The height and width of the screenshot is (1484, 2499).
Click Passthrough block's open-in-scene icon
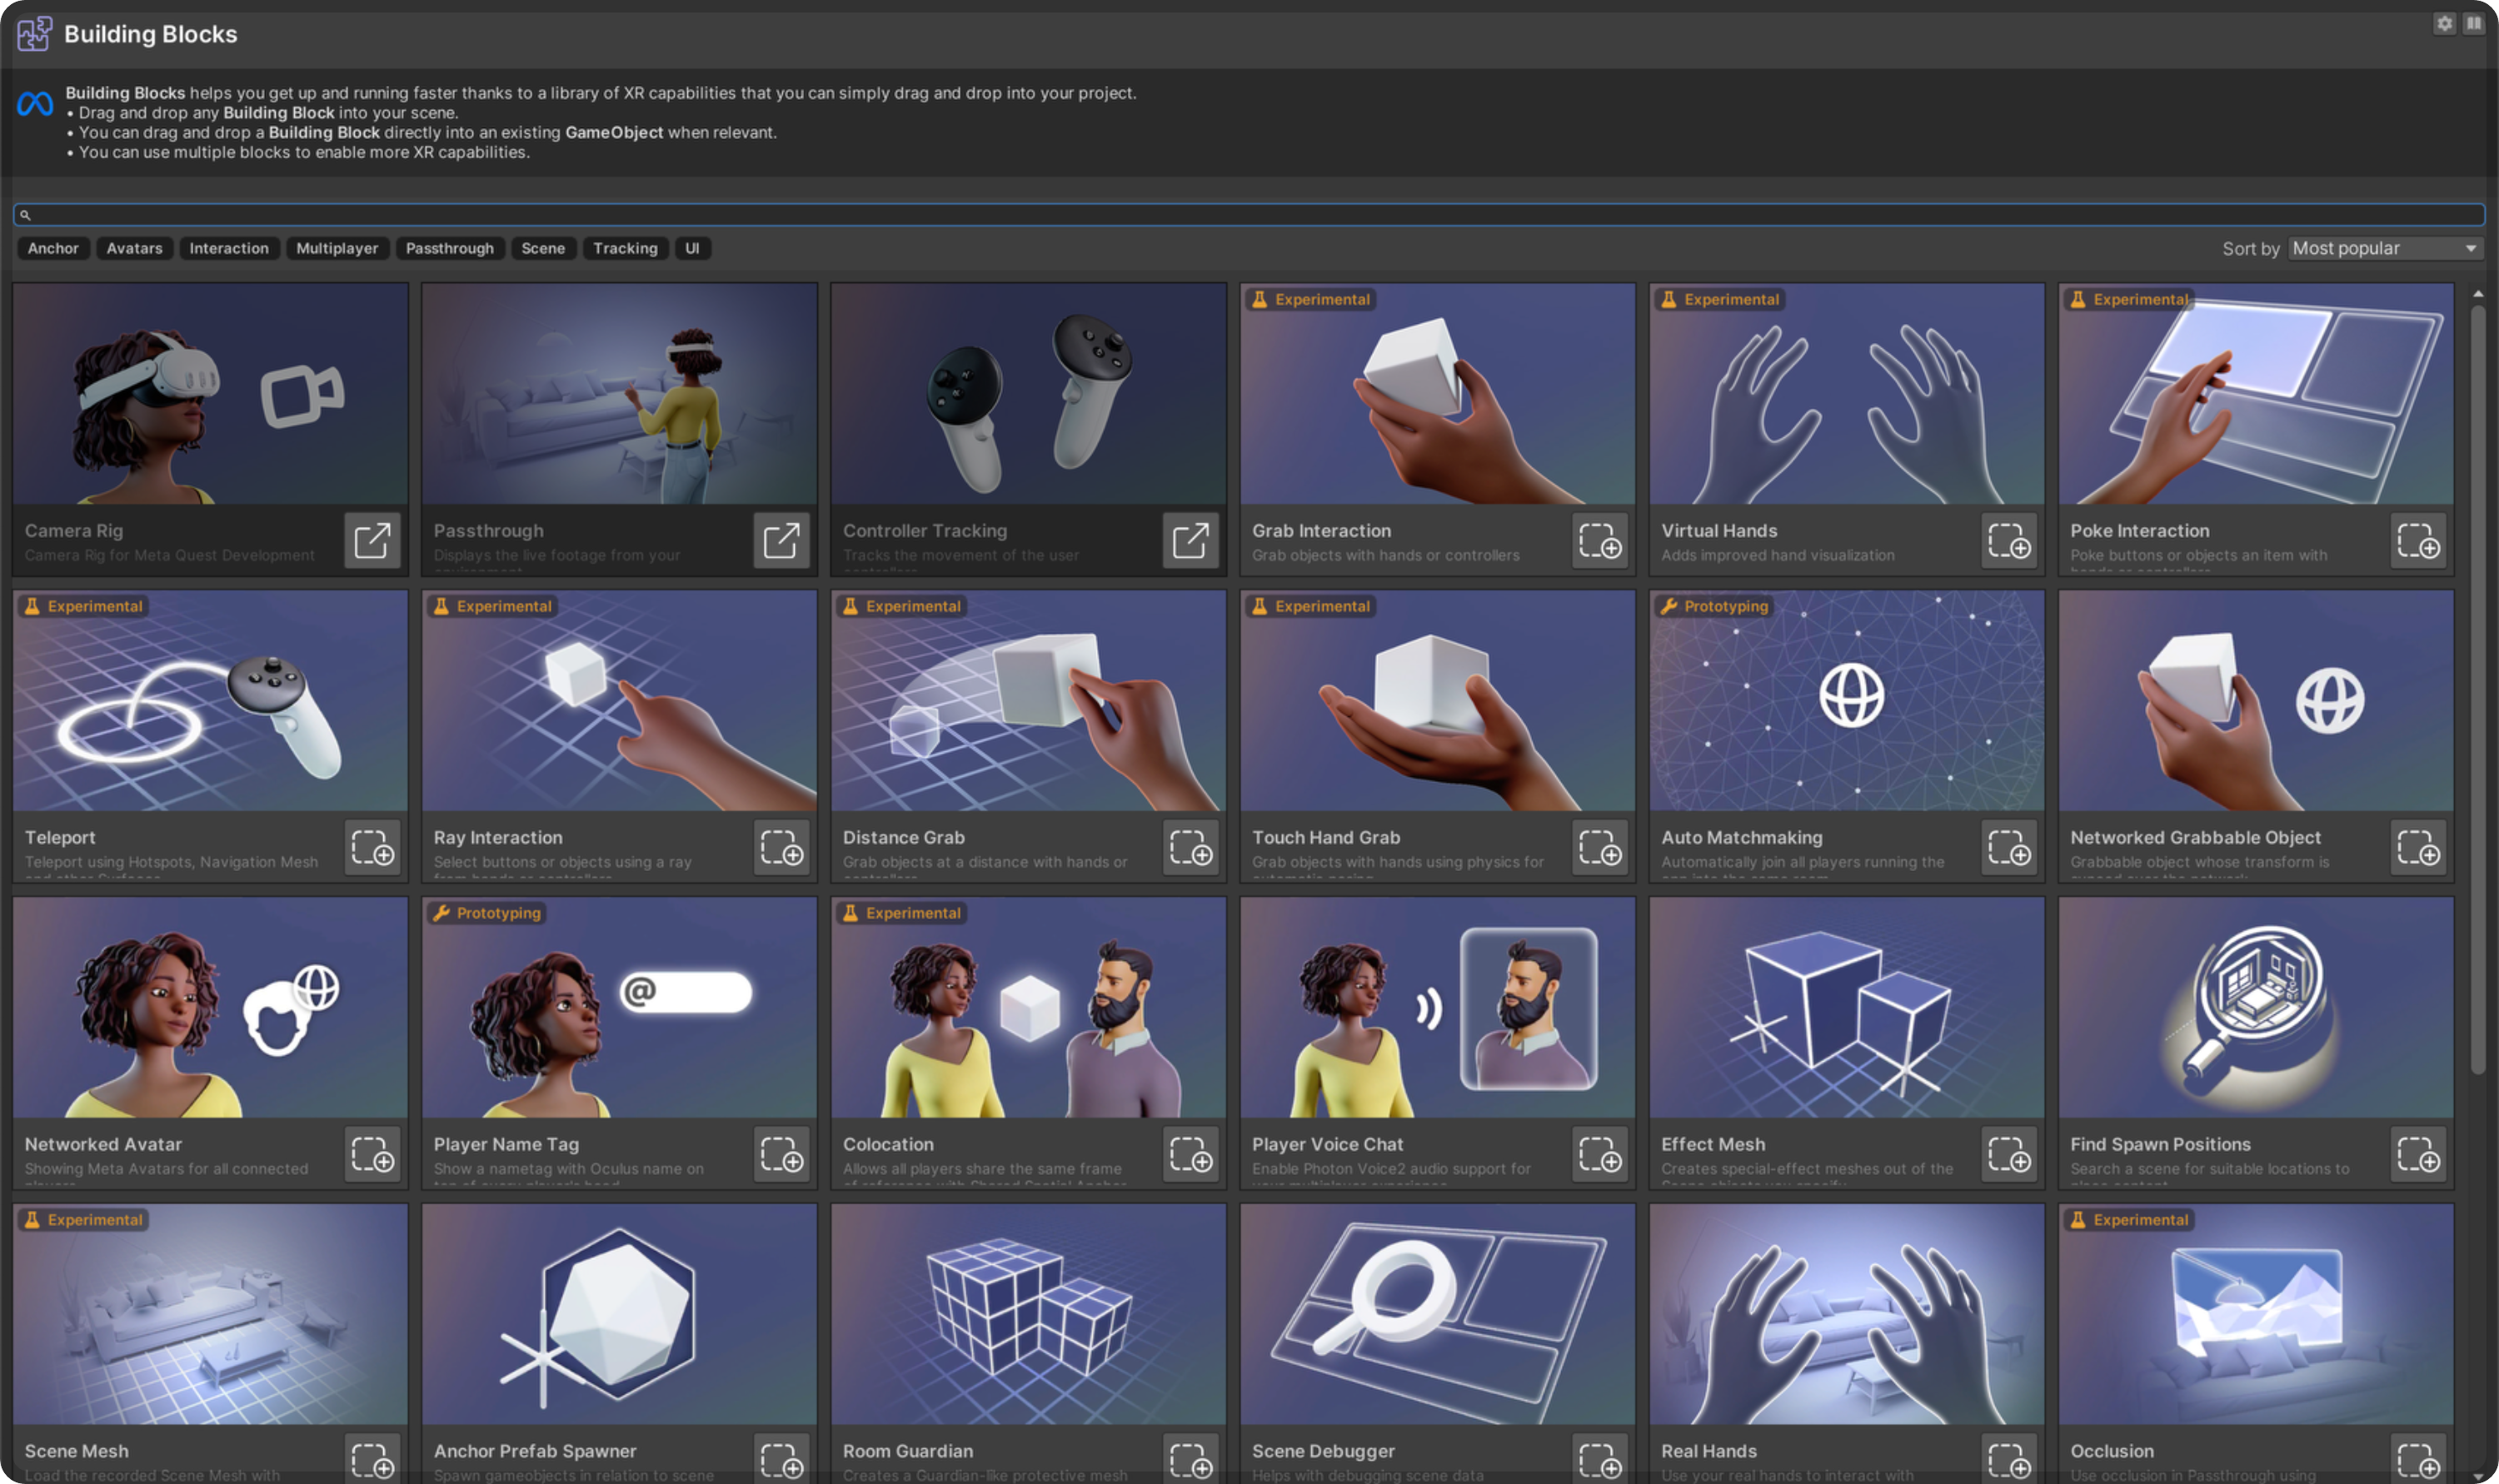(781, 541)
